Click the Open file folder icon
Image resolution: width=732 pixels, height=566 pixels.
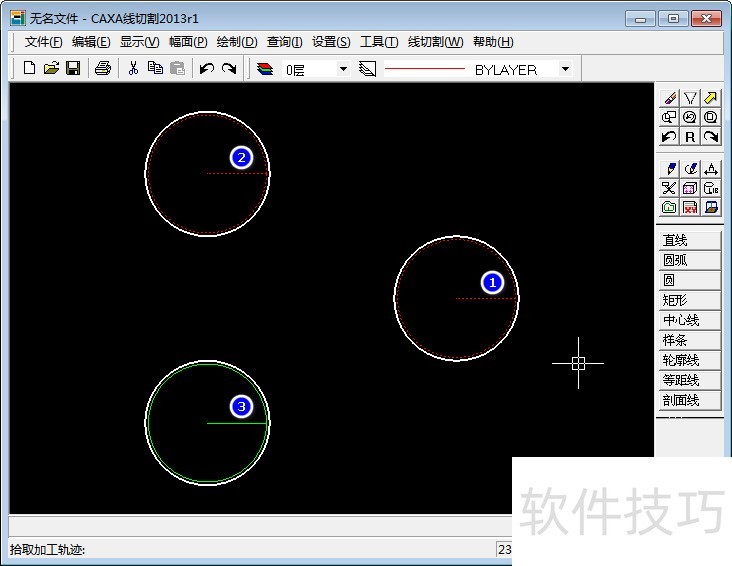[x=51, y=69]
